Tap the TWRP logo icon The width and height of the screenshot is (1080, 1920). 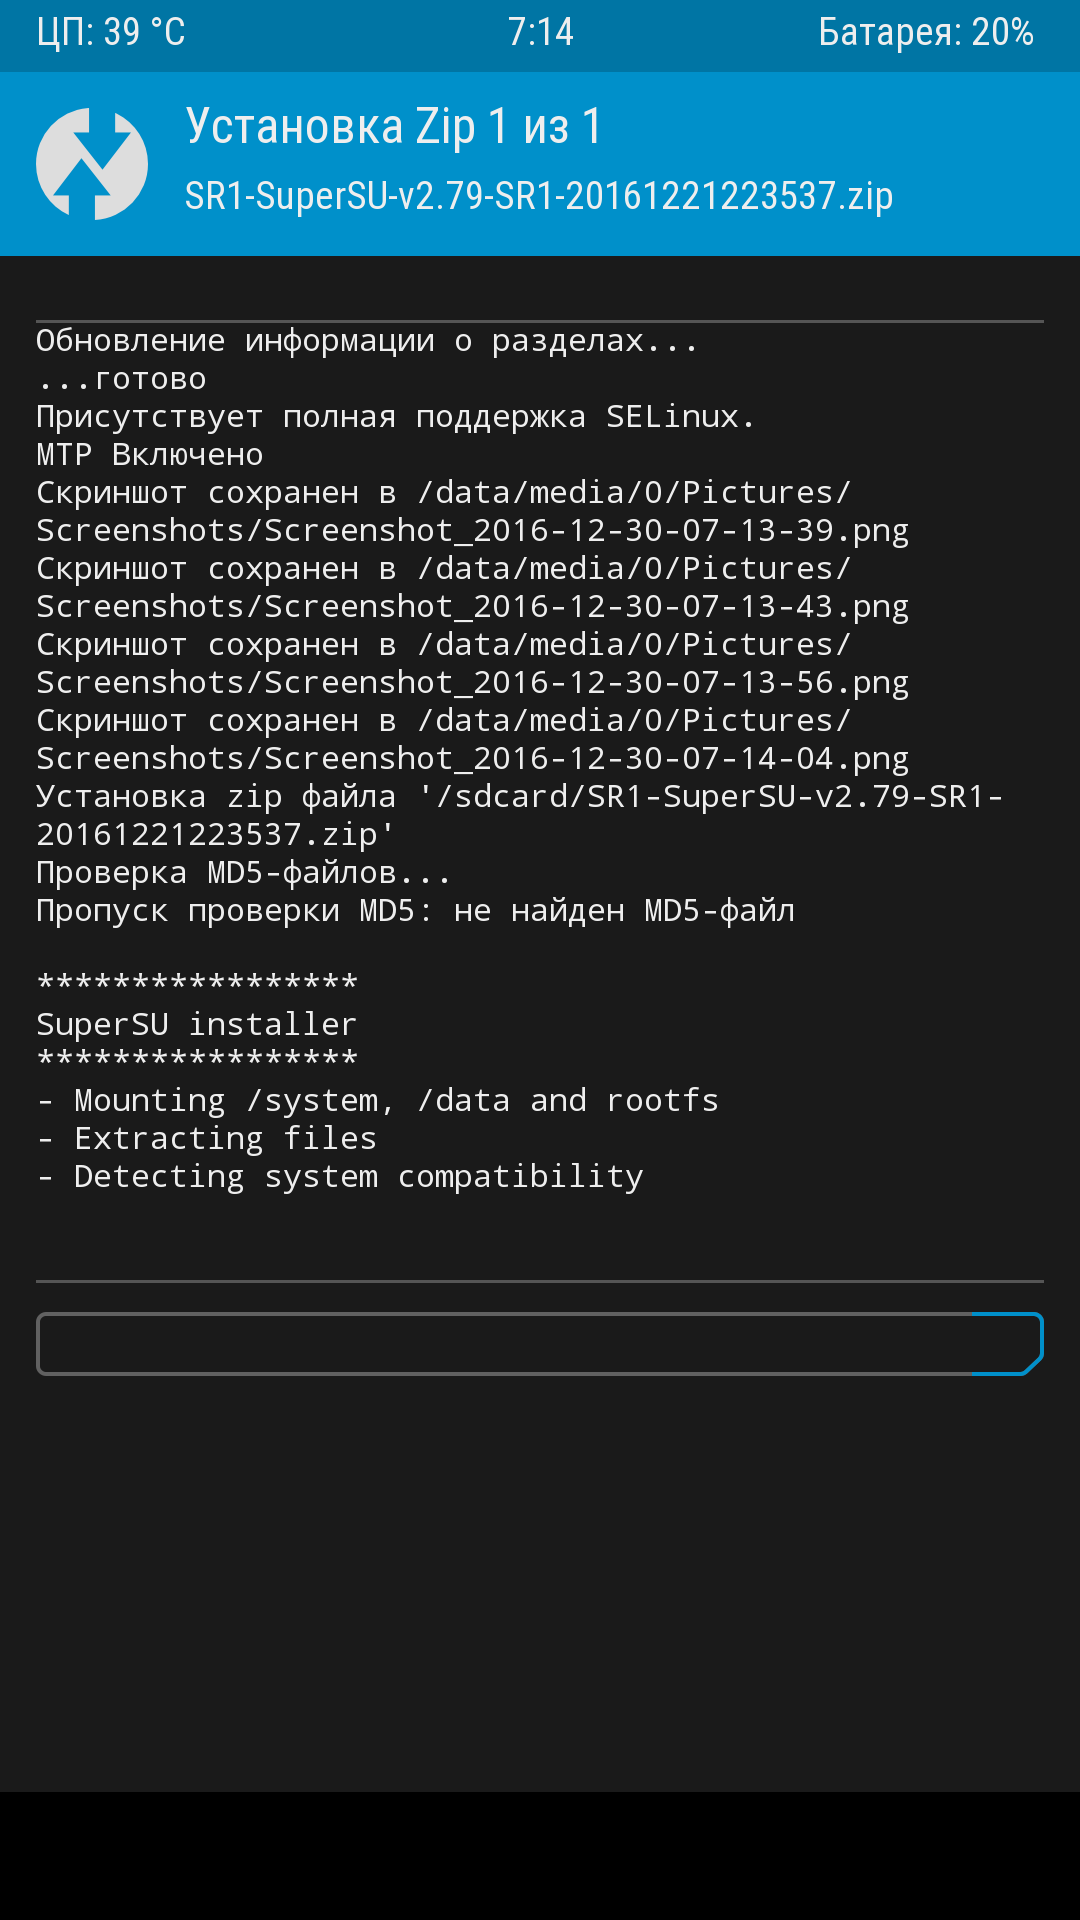(x=92, y=164)
